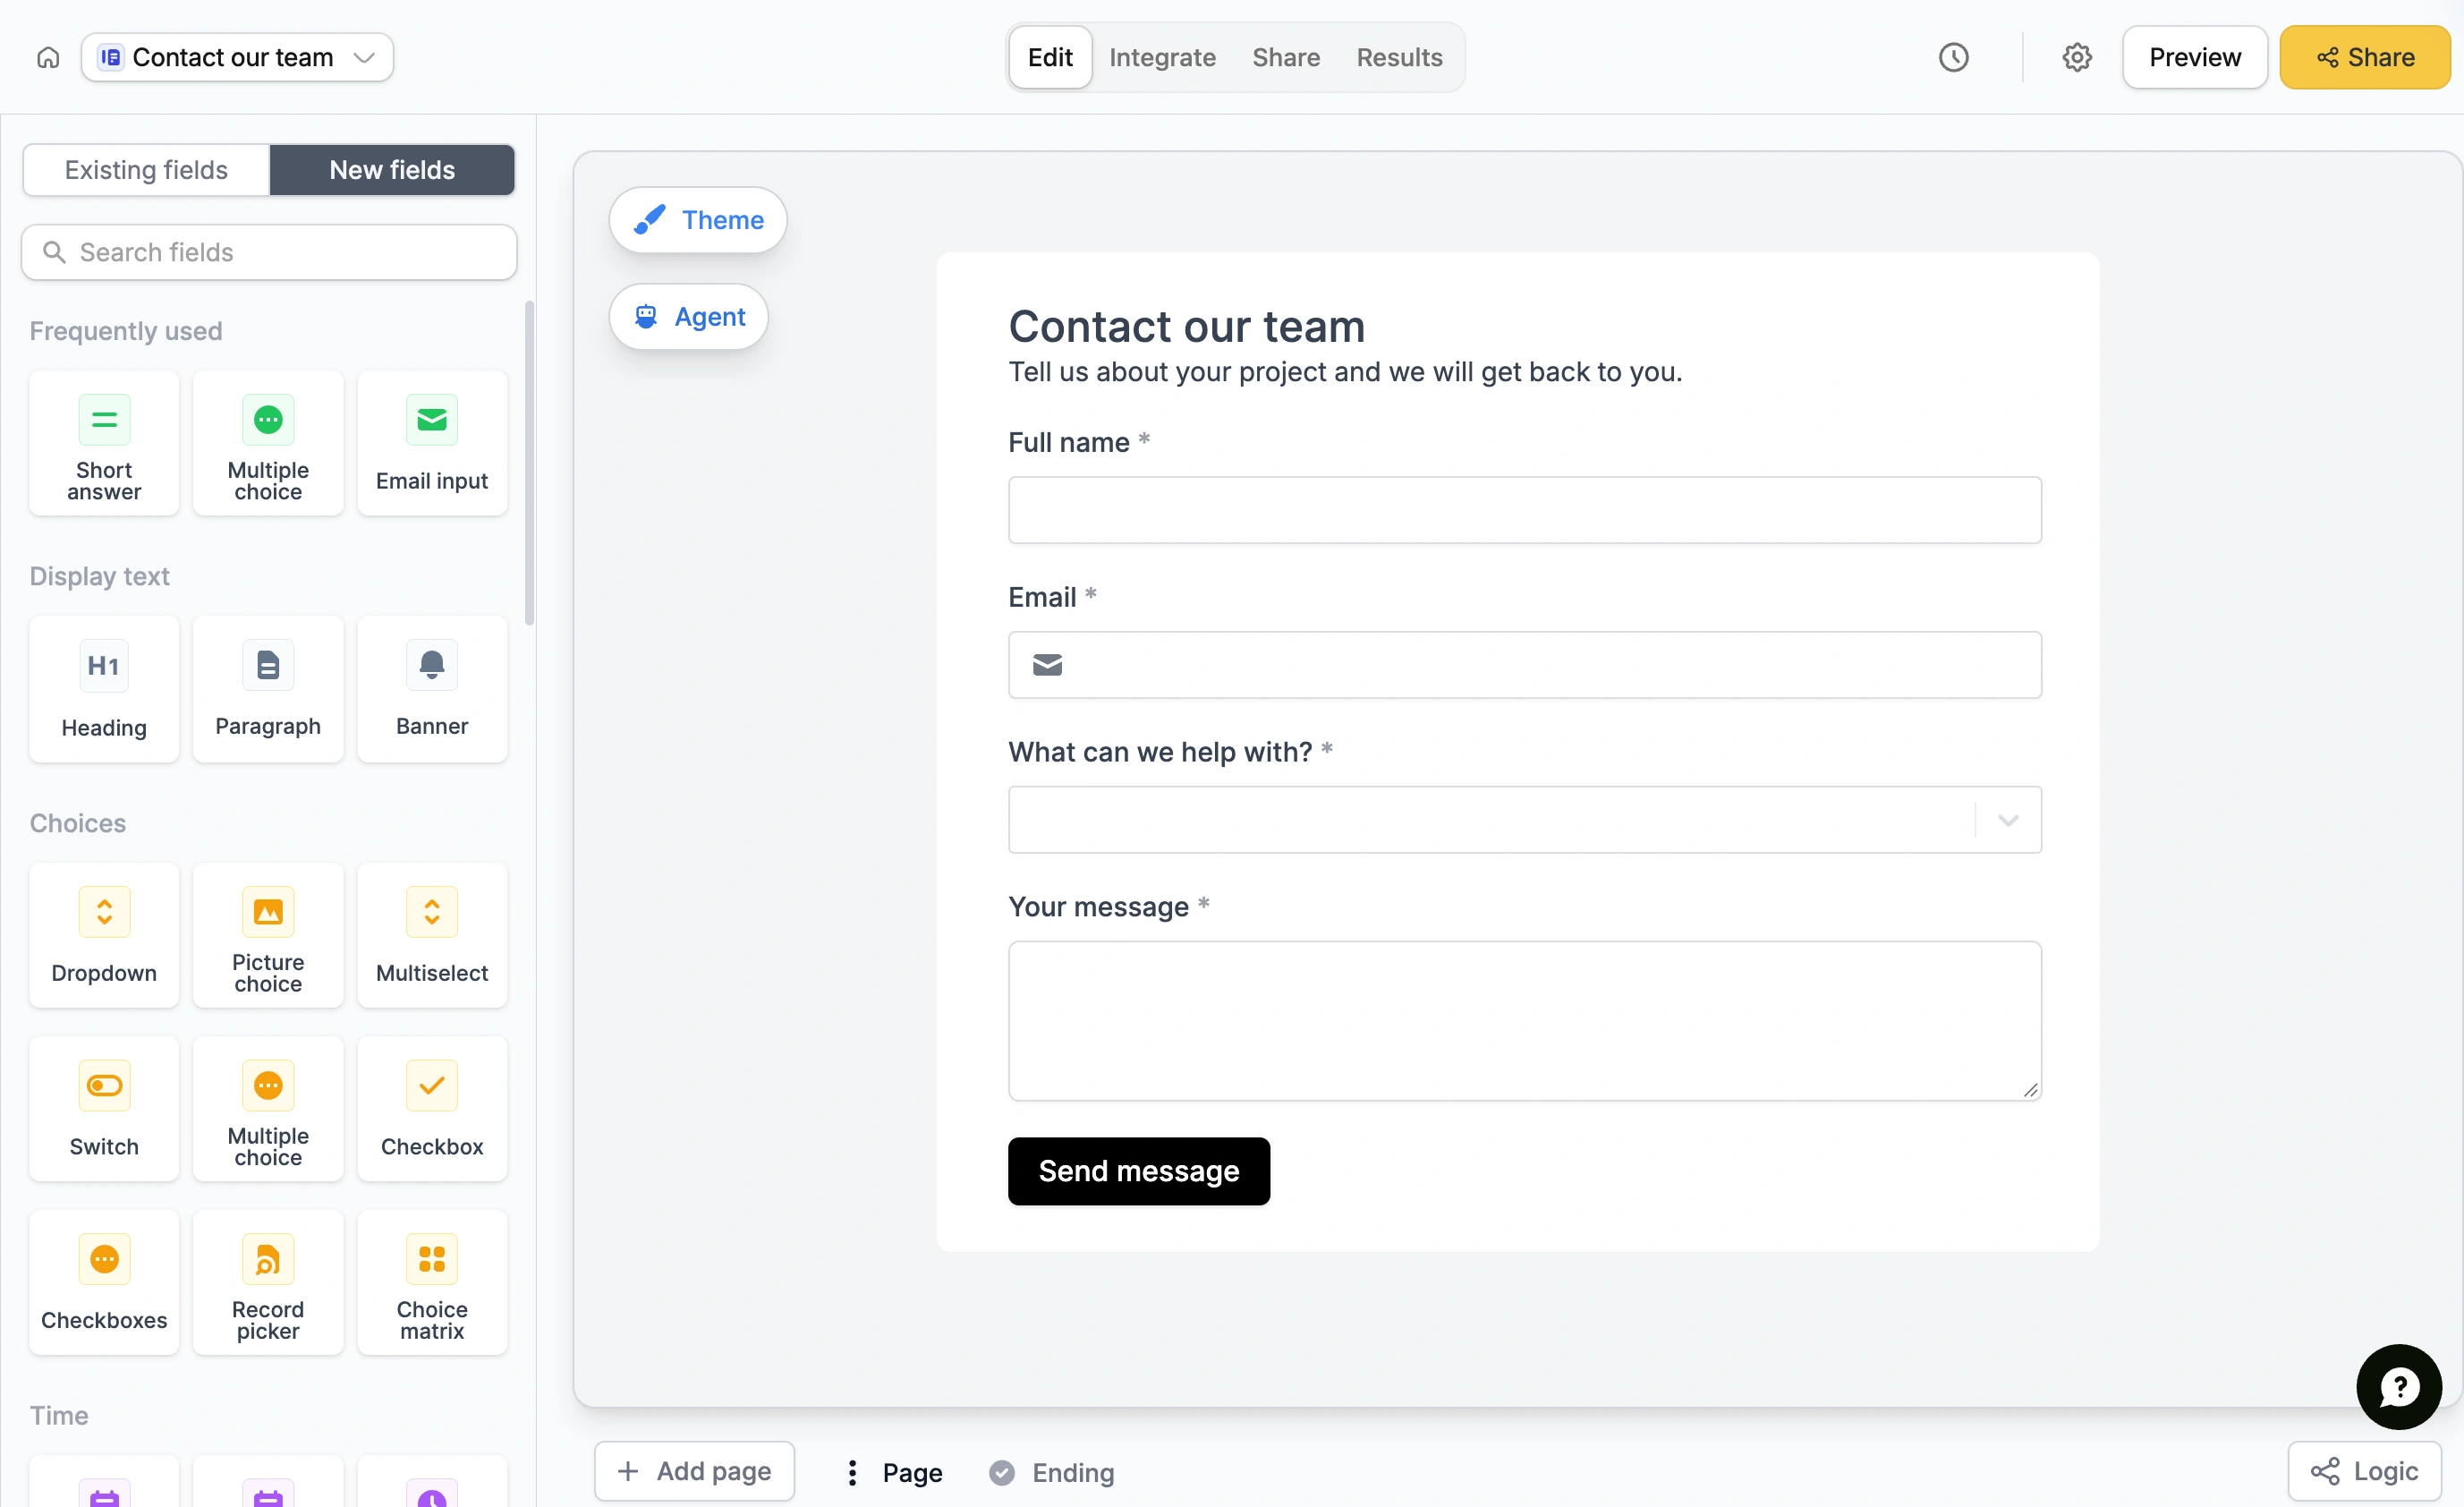Screen dimensions: 2464x1507
Task: Add a Picture choice field
Action: [x=268, y=935]
